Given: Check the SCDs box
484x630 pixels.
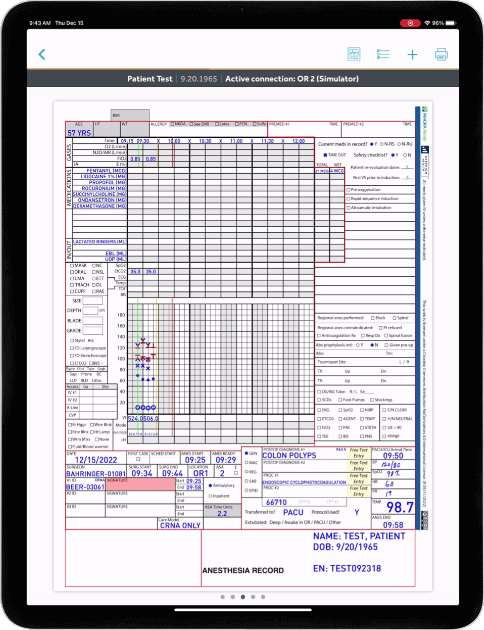Looking at the screenshot, I should (x=319, y=400).
